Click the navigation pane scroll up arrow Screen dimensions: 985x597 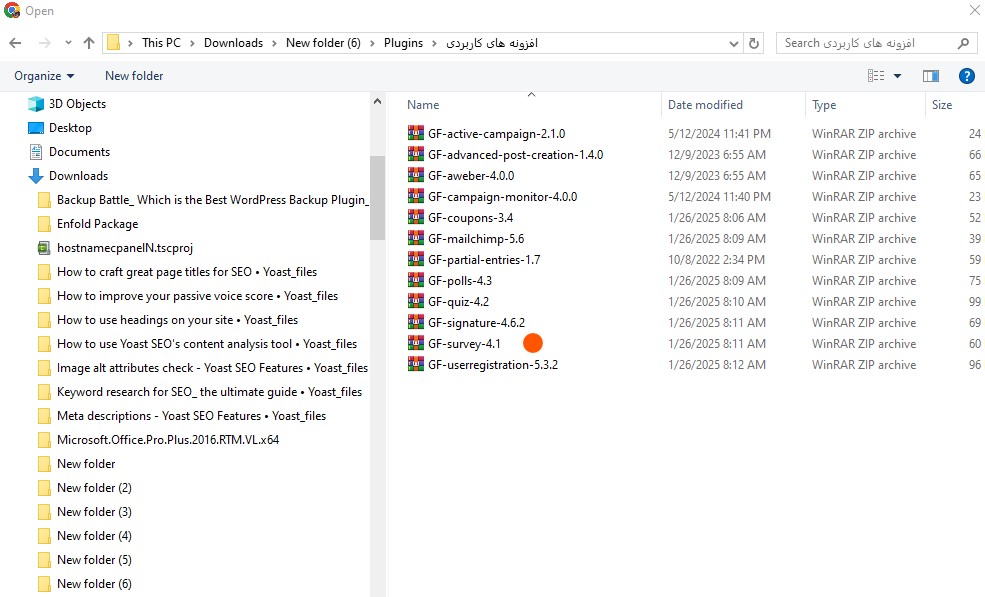tap(377, 101)
